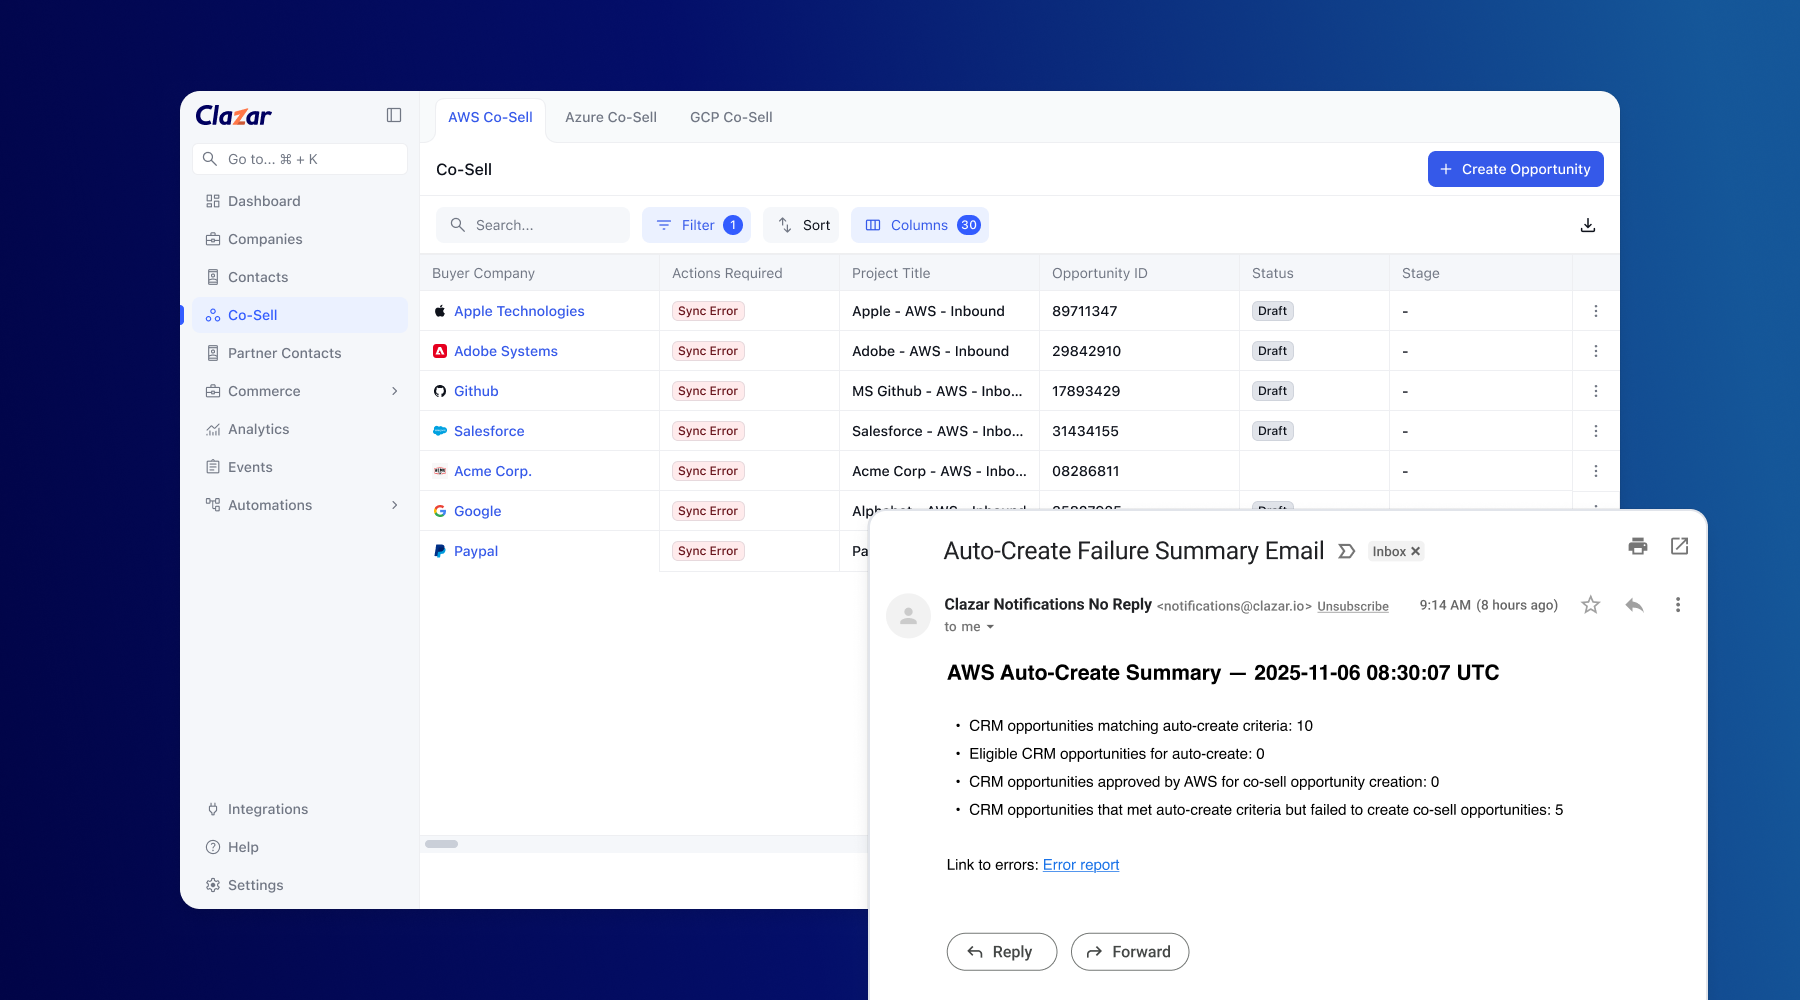This screenshot has height=1000, width=1800.
Task: Switch to the GCP Co-Sell tab
Action: click(x=731, y=117)
